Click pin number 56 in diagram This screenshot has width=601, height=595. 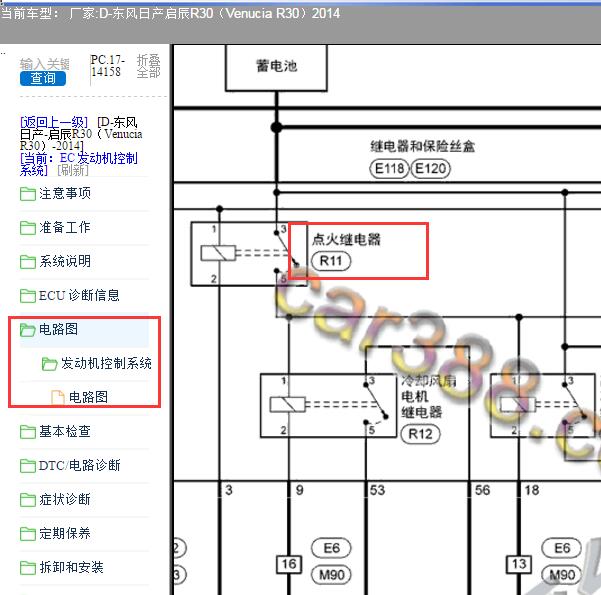[x=482, y=490]
